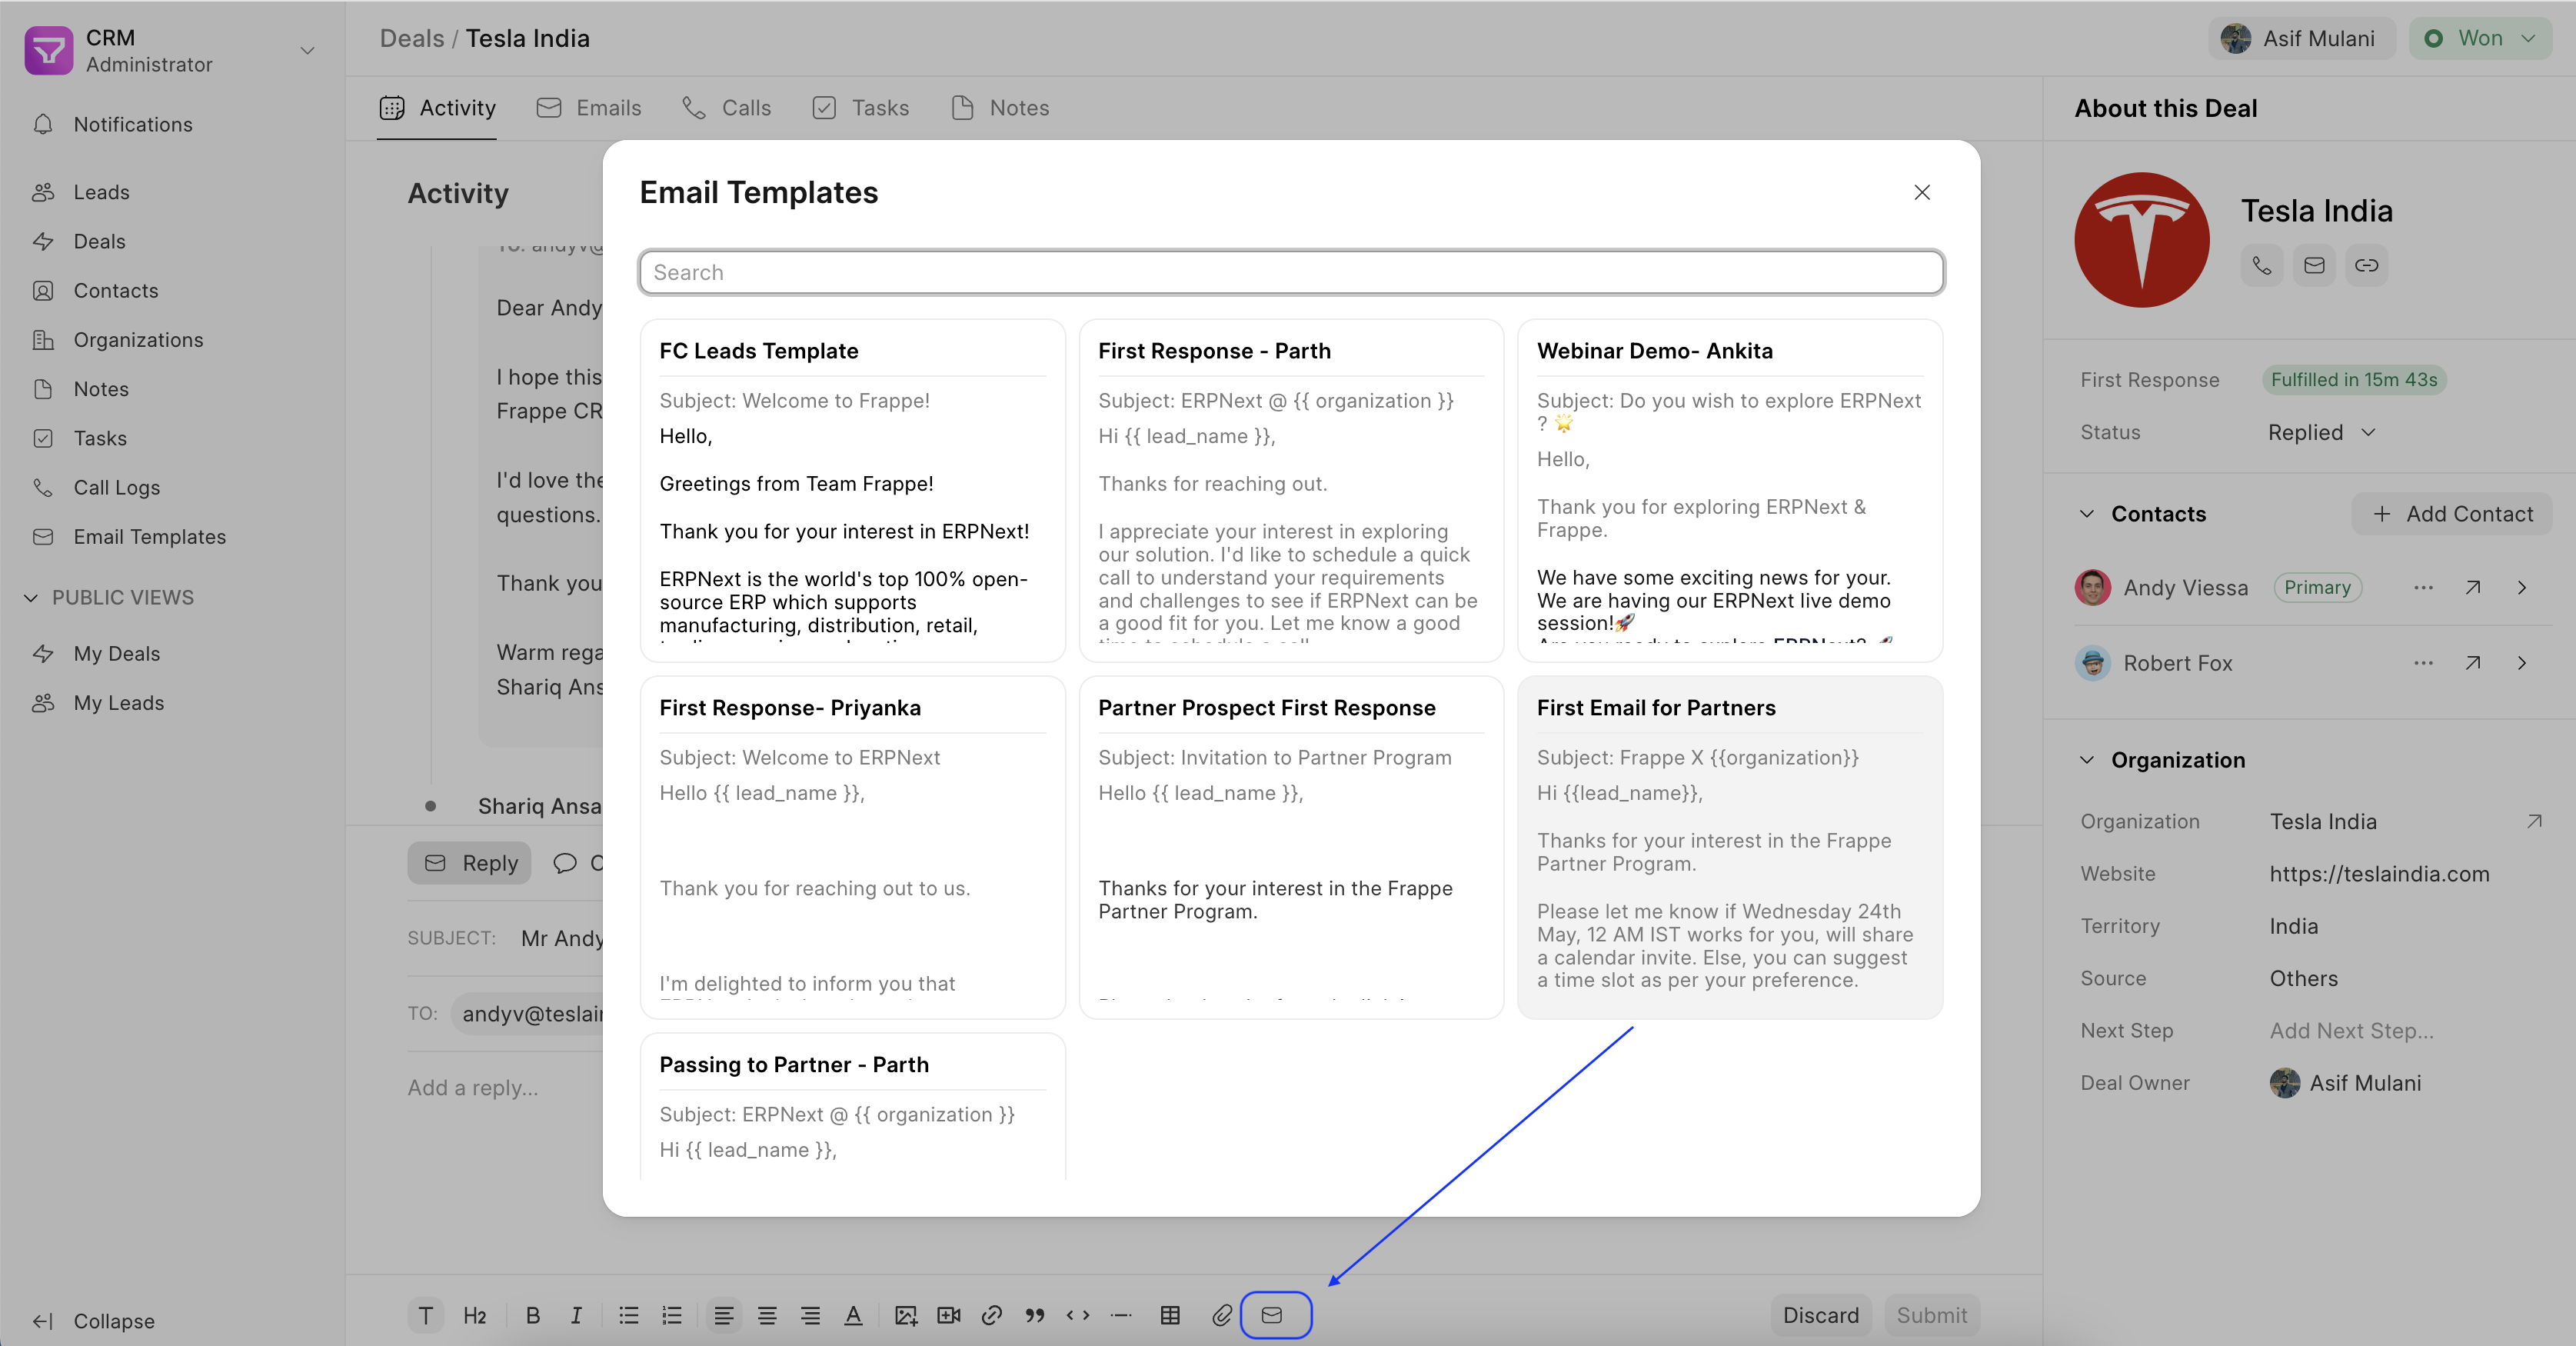Open the Won status dropdown
2576x1346 pixels.
pyautogui.click(x=2481, y=38)
